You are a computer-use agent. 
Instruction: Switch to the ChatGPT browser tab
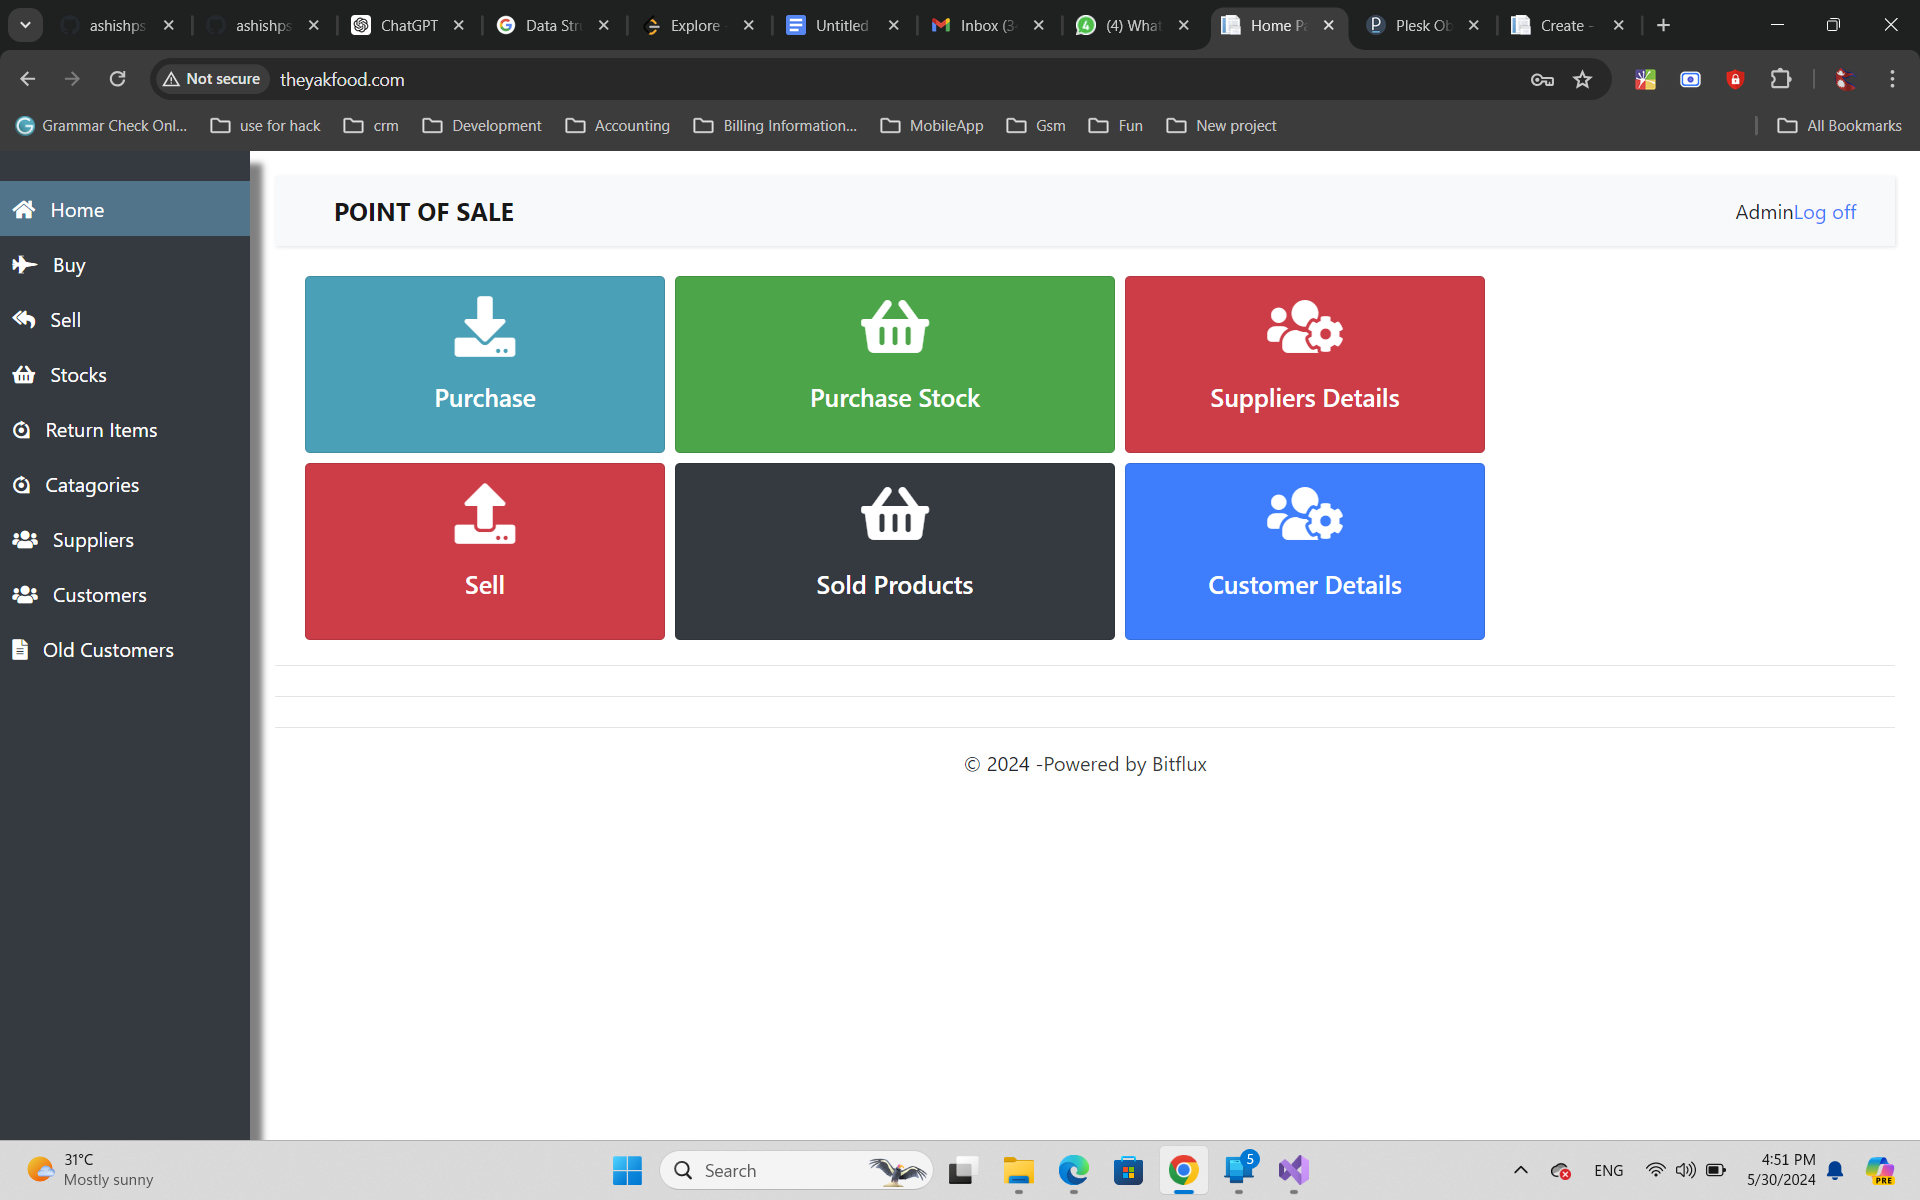(x=409, y=25)
